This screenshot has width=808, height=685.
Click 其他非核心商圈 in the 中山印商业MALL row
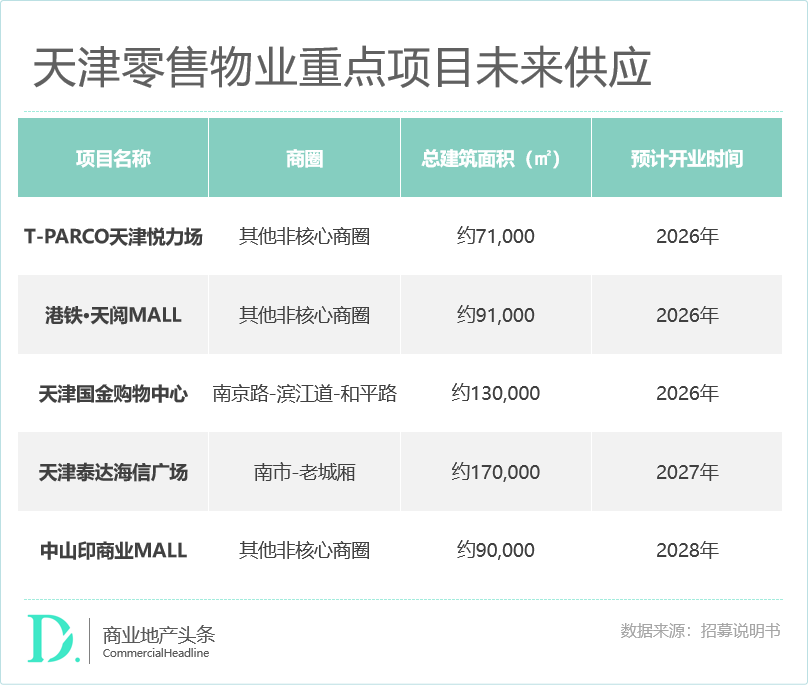tap(305, 550)
